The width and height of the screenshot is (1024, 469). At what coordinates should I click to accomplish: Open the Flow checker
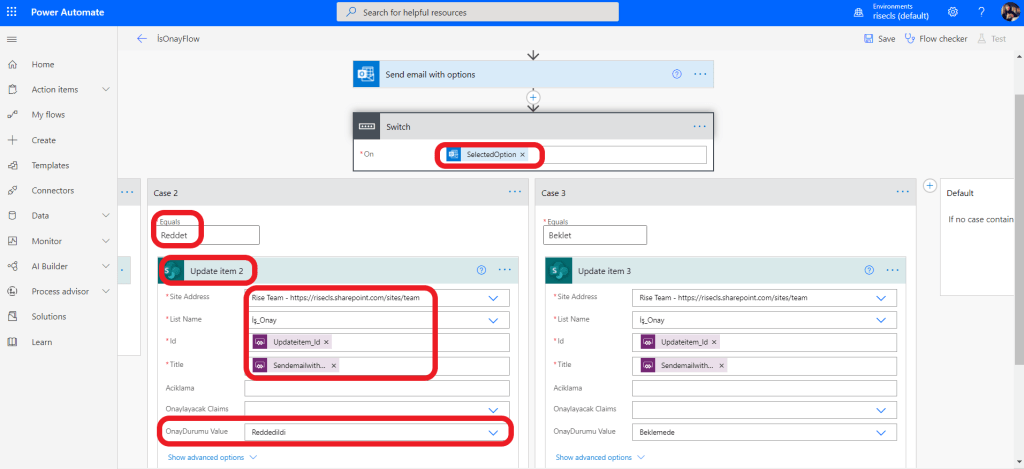tap(936, 39)
